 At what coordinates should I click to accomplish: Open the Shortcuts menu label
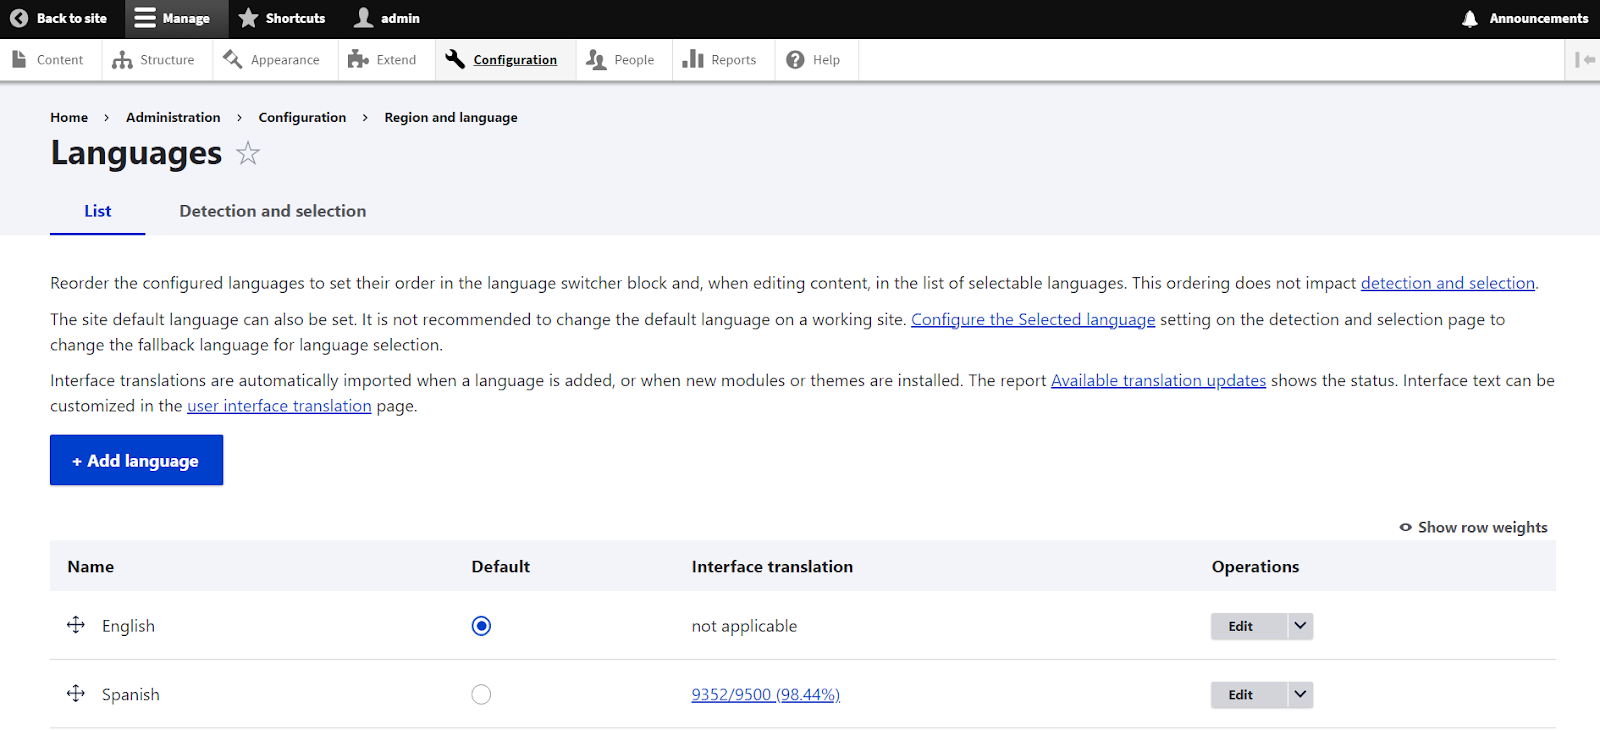295,18
